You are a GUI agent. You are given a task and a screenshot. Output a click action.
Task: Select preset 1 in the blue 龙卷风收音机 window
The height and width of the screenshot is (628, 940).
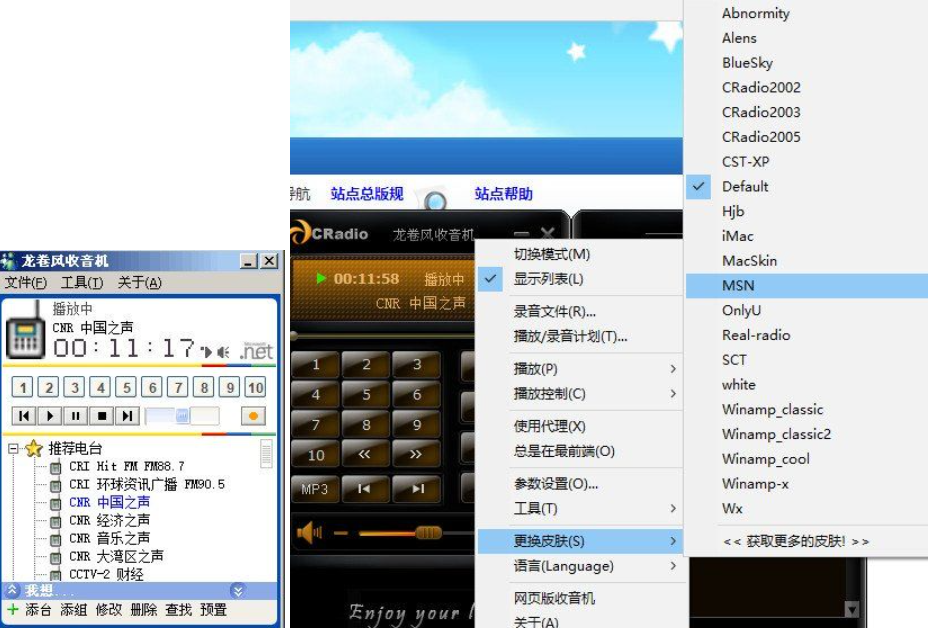[23, 387]
